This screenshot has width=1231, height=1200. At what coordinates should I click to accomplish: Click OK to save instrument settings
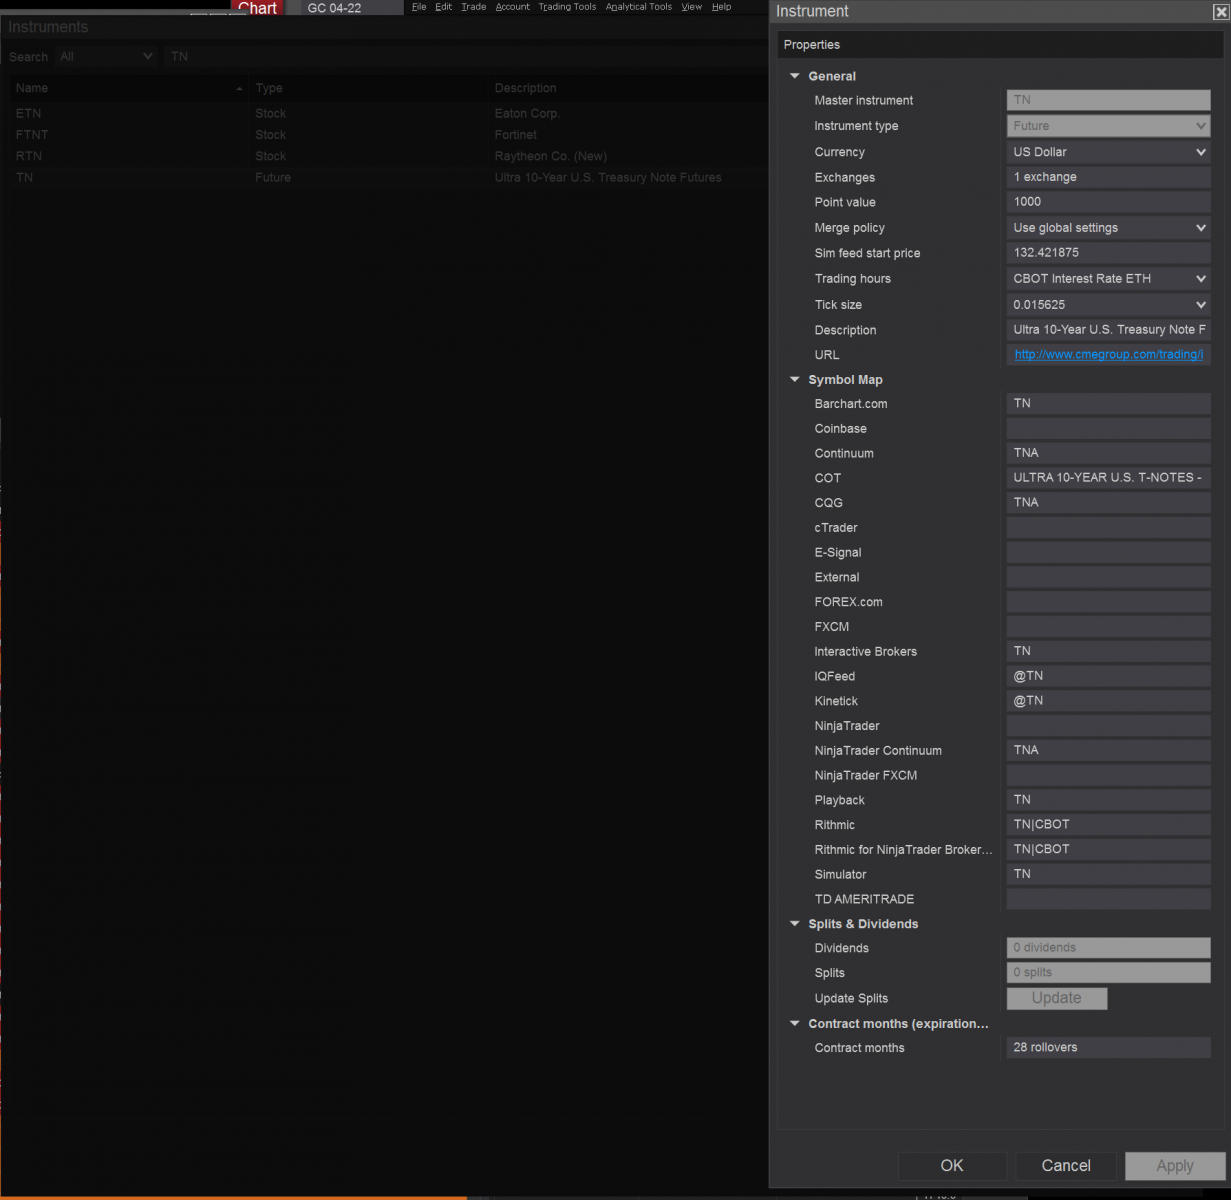(951, 1166)
